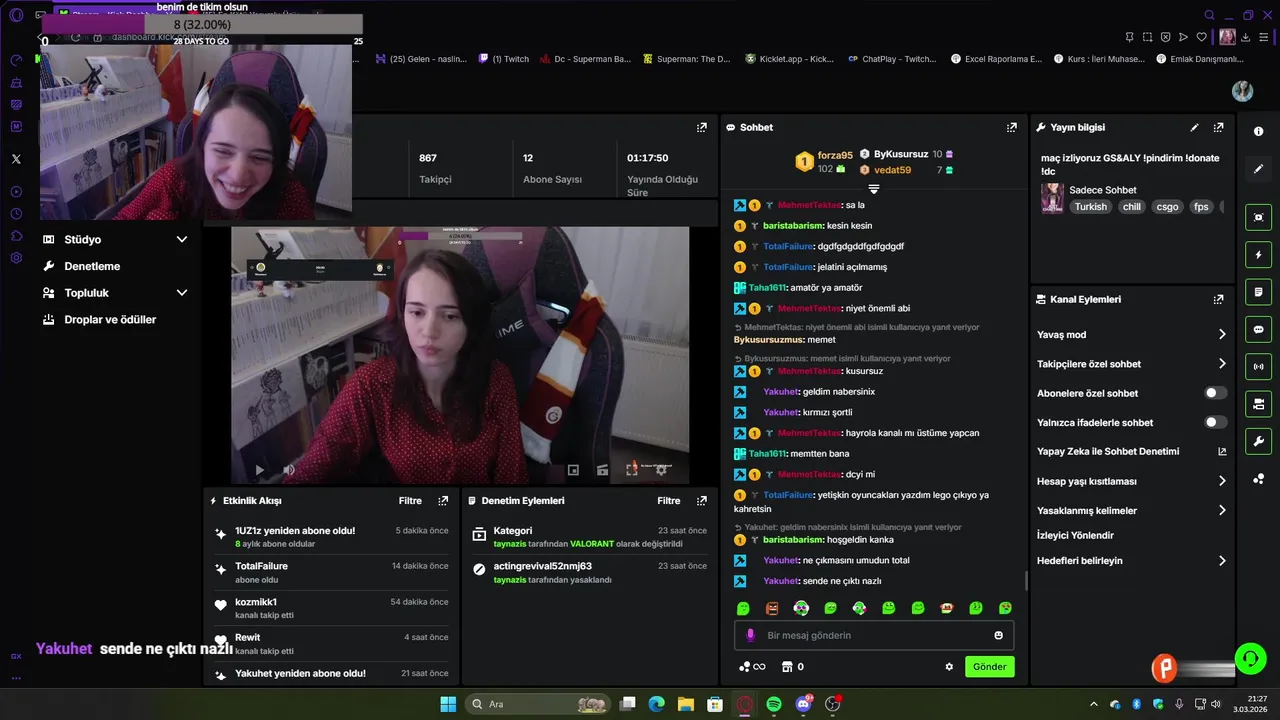Edit stream info with pencil icon in Yayın bilgisi
Image resolution: width=1280 pixels, height=720 pixels.
pyautogui.click(x=1194, y=128)
